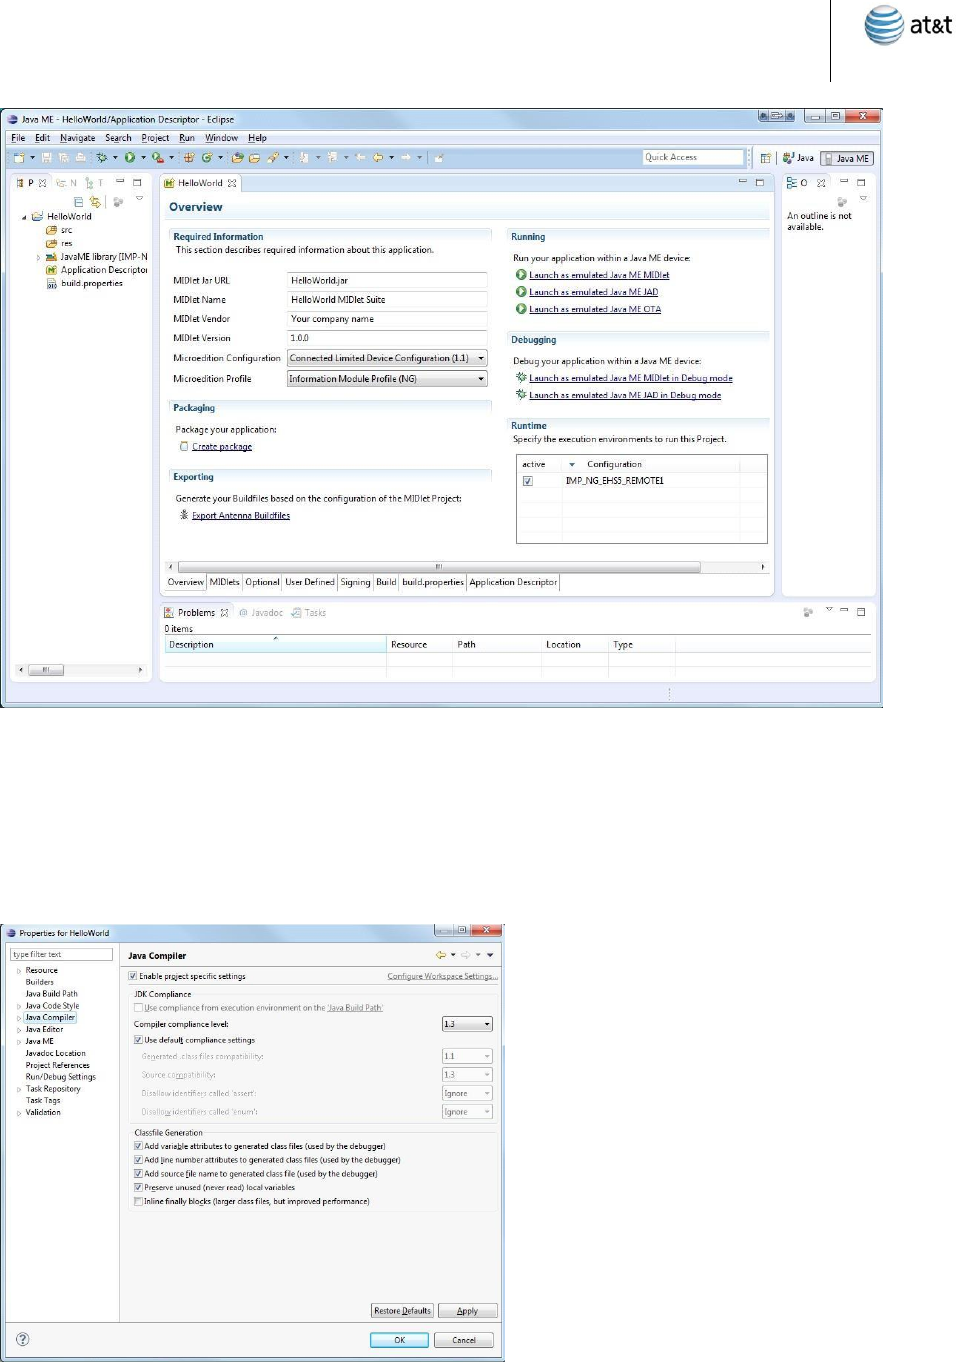
Task: Toggle active checkbox for IMP_NG_EHS5_REMOTE1
Action: [x=528, y=481]
